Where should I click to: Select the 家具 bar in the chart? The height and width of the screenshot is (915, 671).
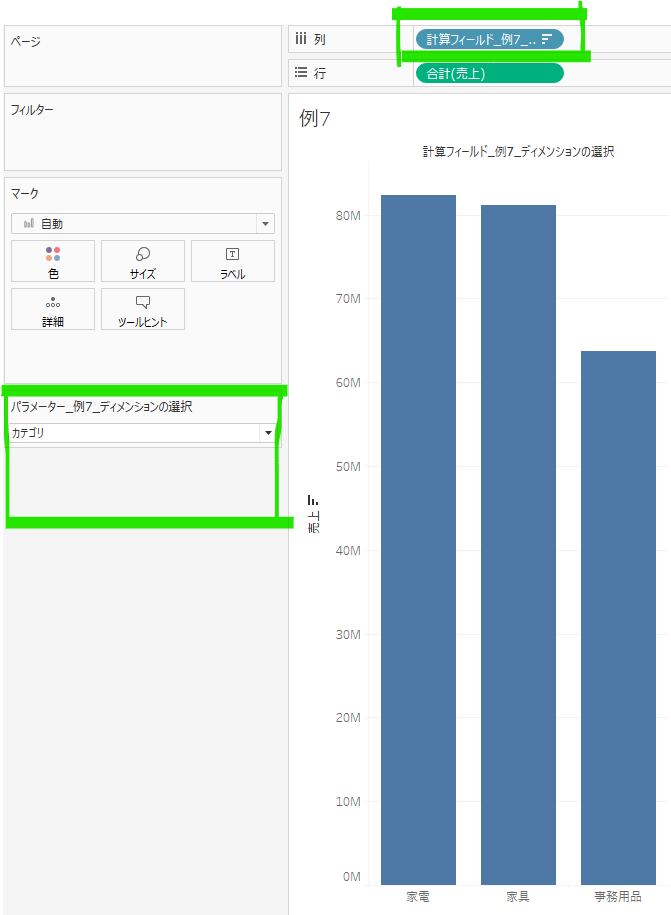518,544
